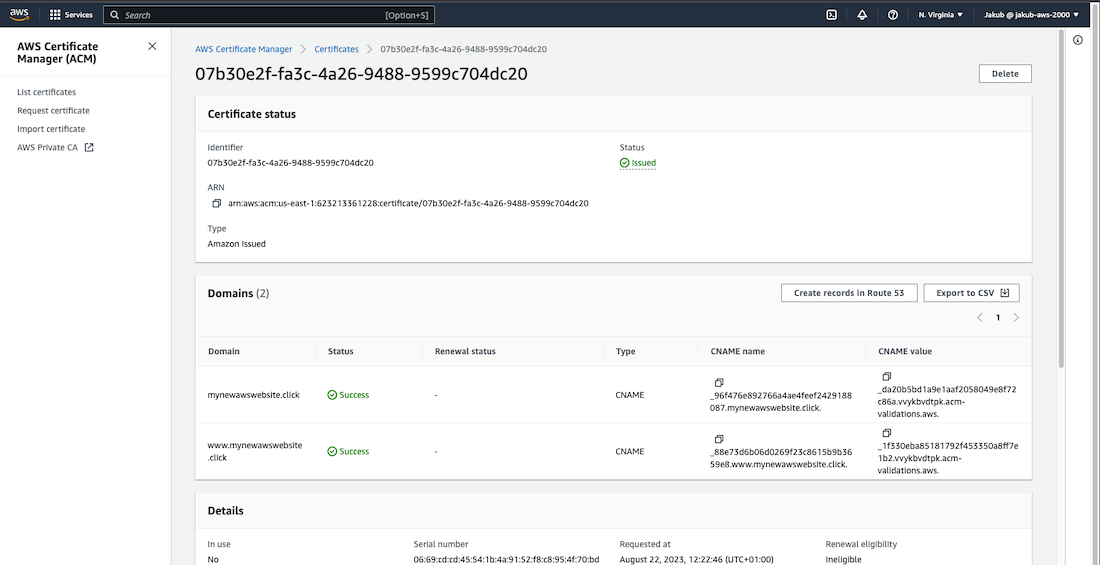Screen dimensions: 1100x565
Task: Export domains to CSV
Action: tap(971, 293)
